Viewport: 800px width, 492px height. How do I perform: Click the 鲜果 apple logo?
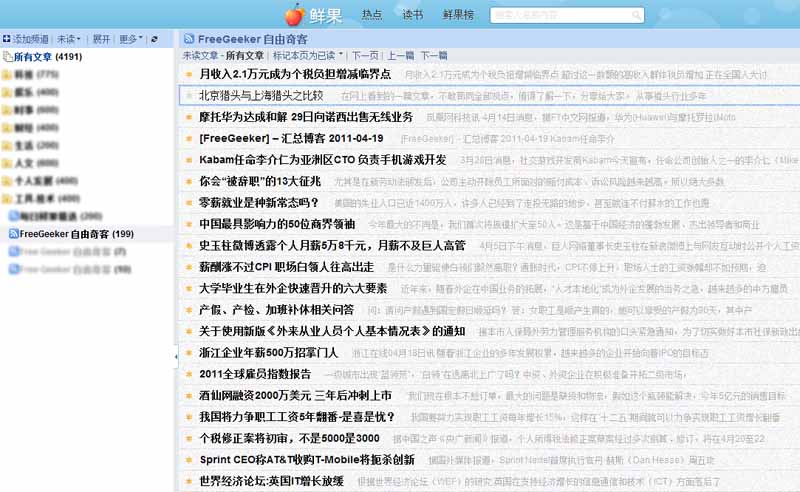[294, 15]
